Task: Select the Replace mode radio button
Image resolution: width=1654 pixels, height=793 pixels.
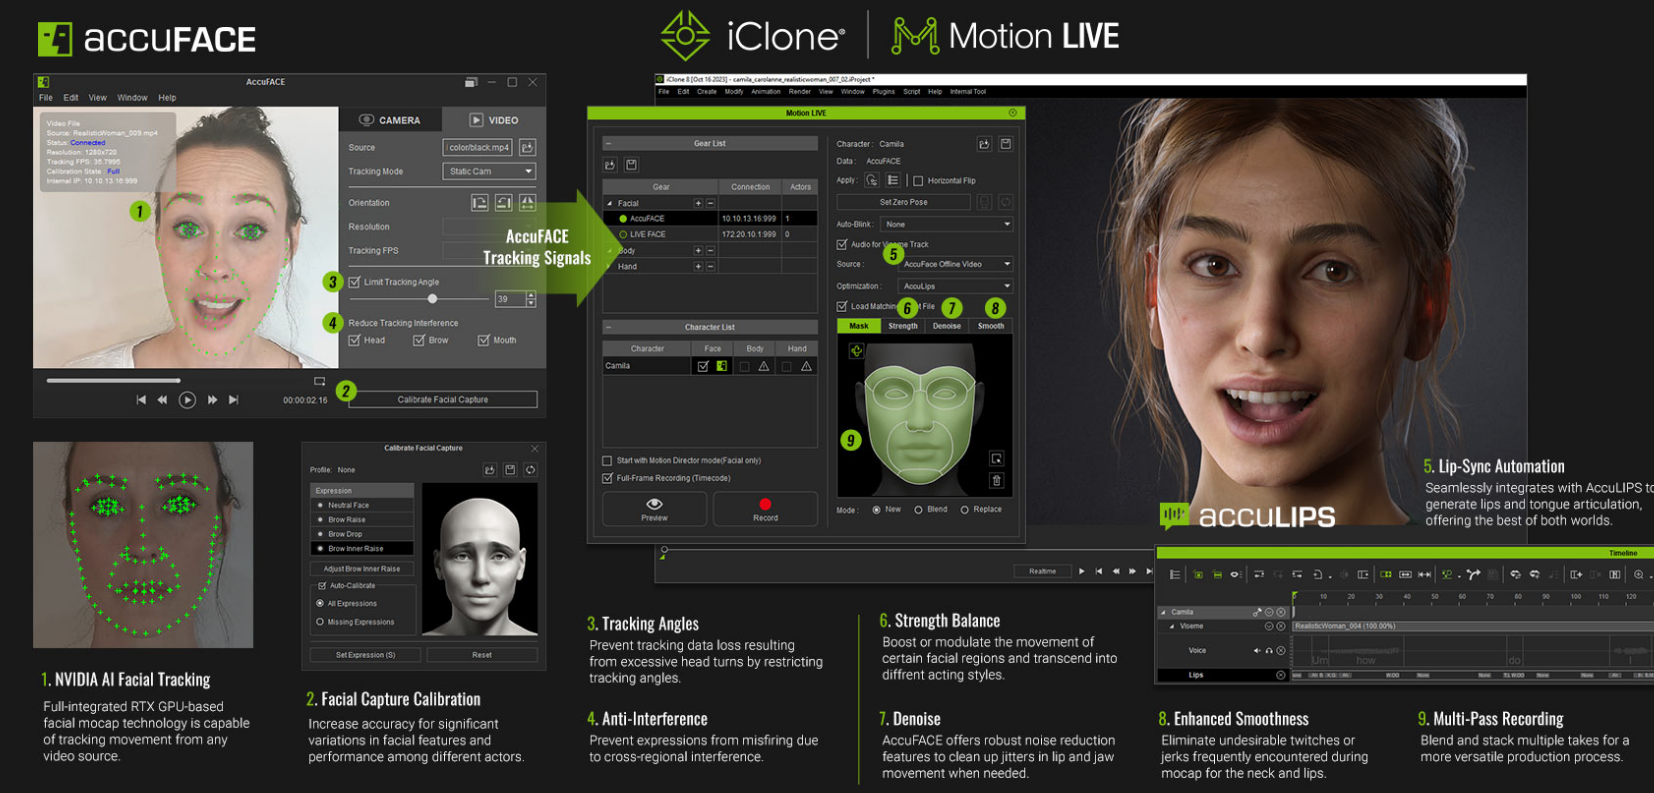Action: coord(965,510)
